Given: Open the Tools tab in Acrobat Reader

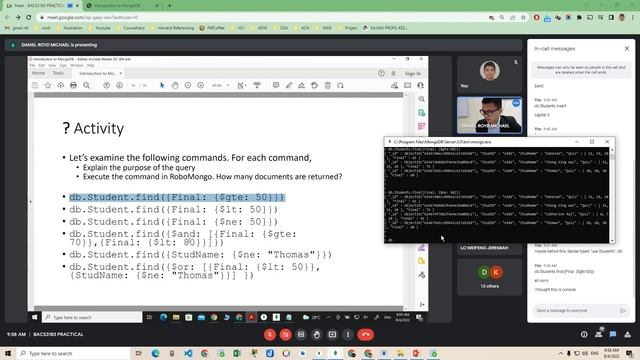Looking at the screenshot, I should click(x=58, y=73).
